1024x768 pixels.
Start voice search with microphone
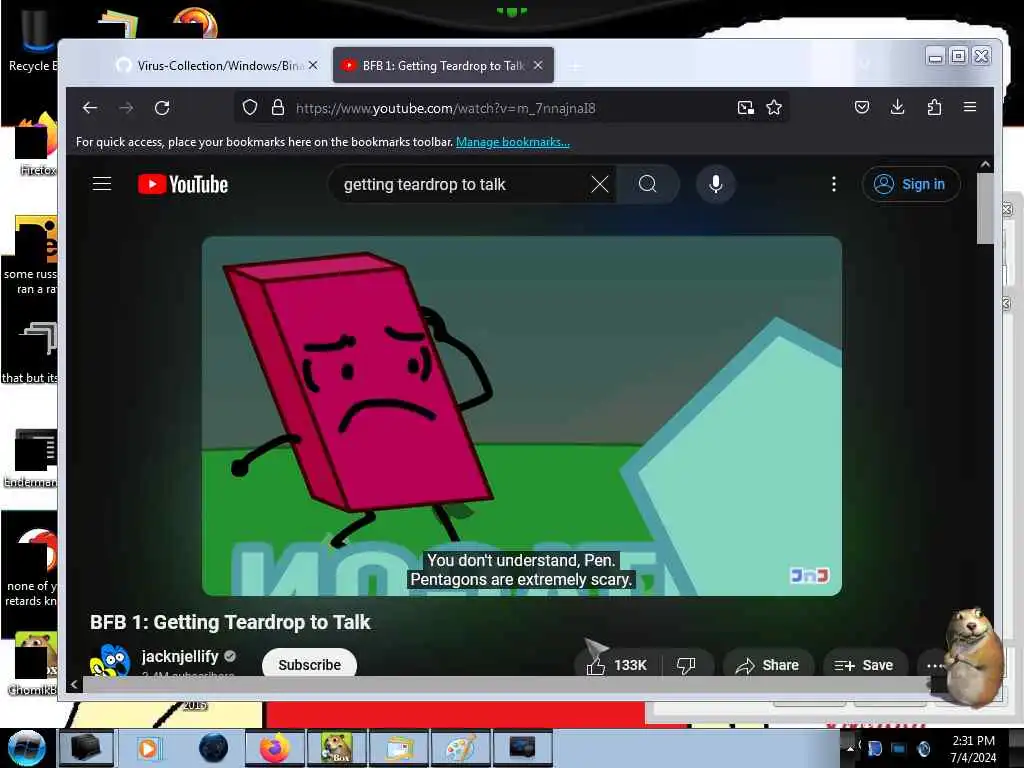pos(716,184)
